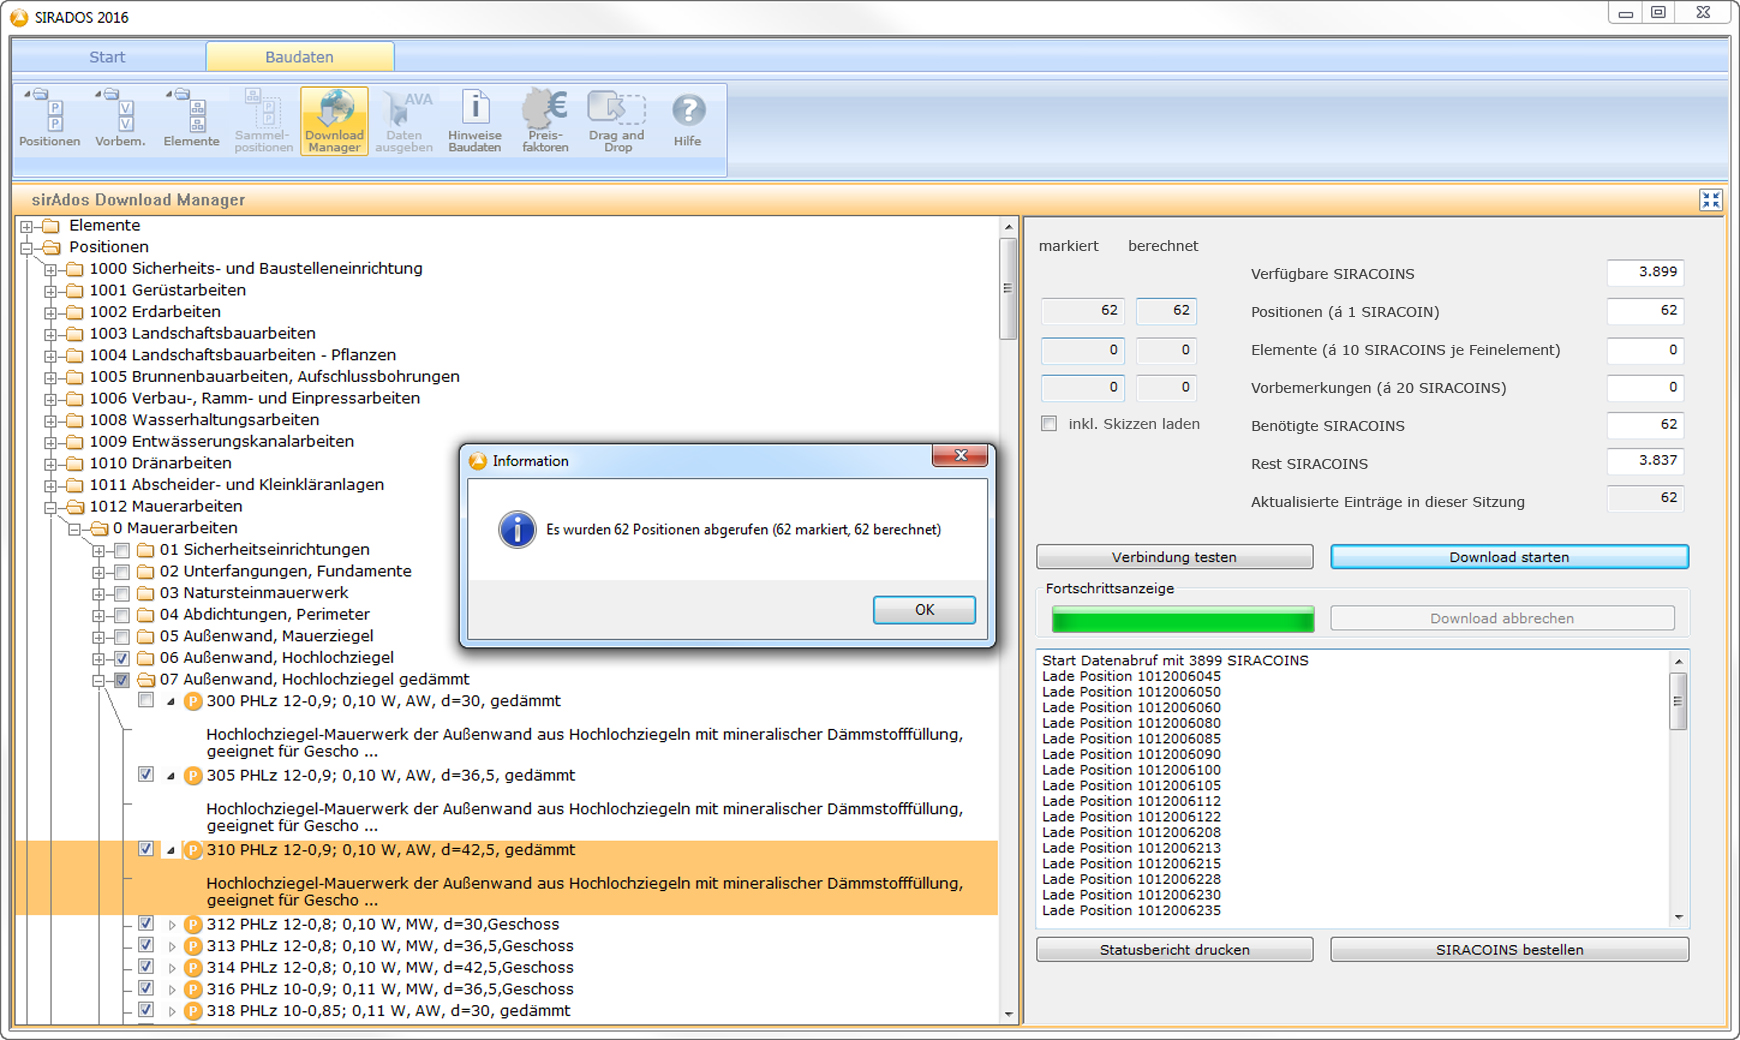The height and width of the screenshot is (1040, 1740).
Task: Uncheck 06 Außenwand, Hochlochziegel checkbox
Action: coord(122,658)
